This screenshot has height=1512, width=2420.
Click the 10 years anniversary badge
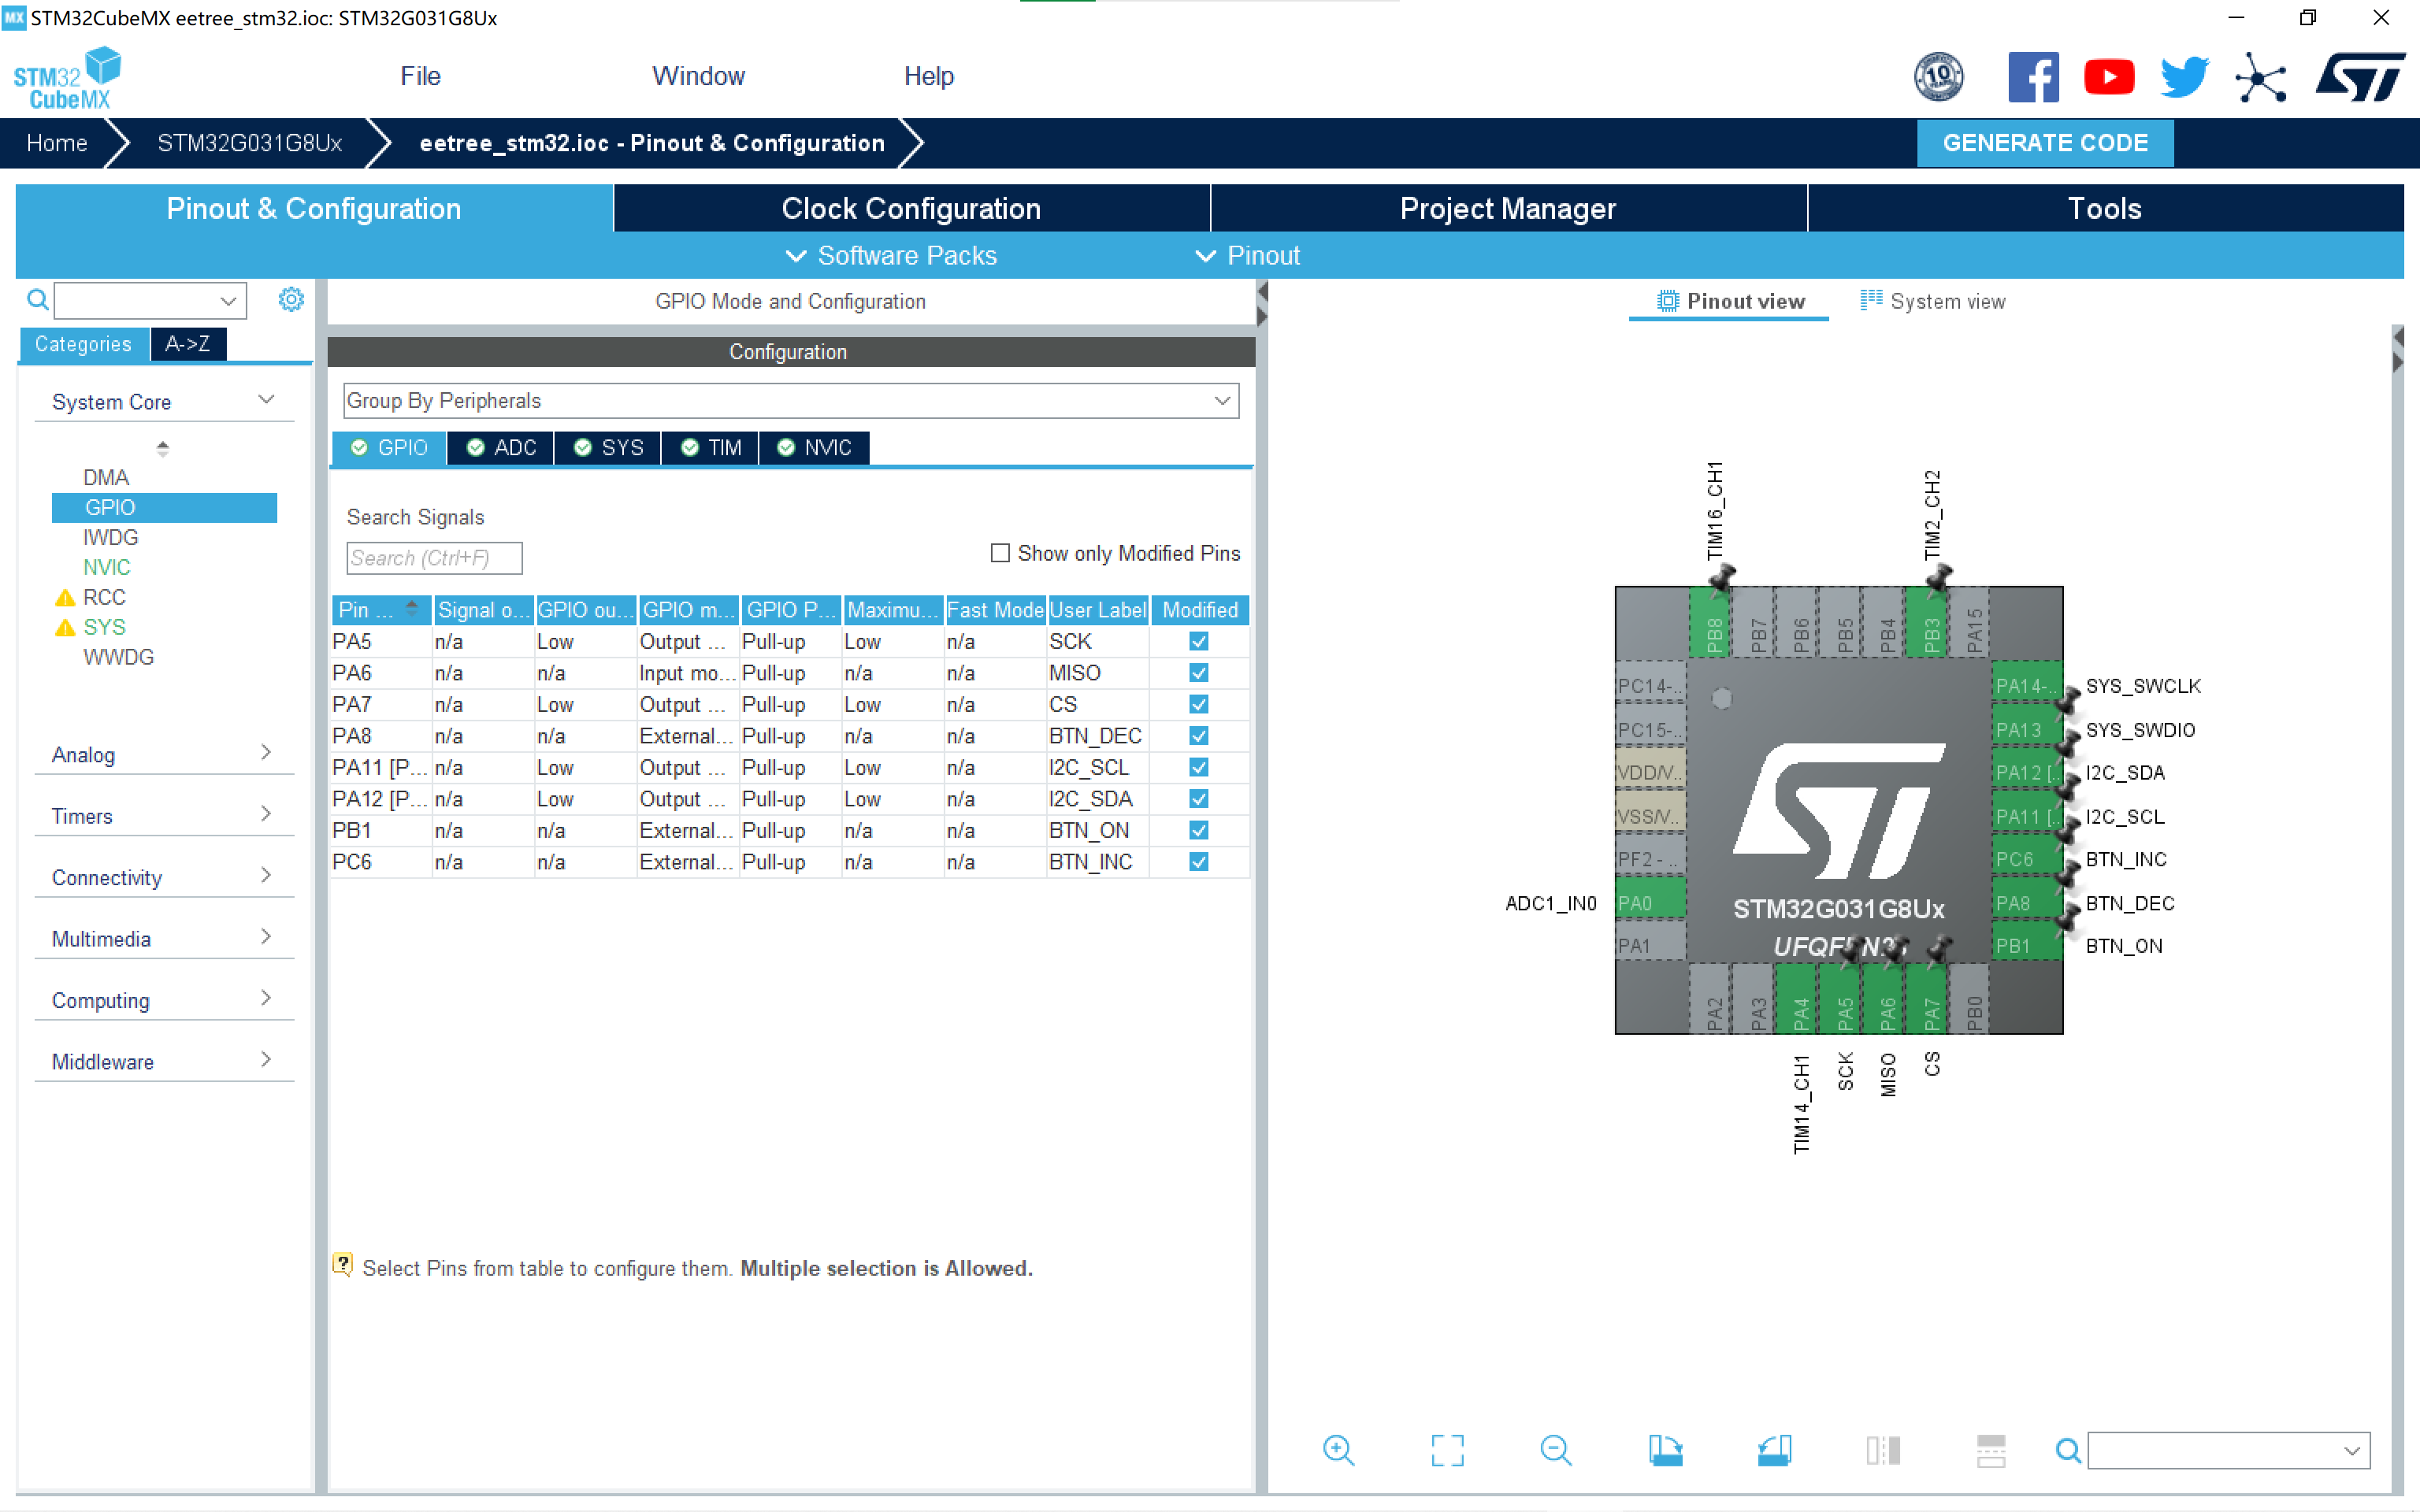[x=1938, y=77]
